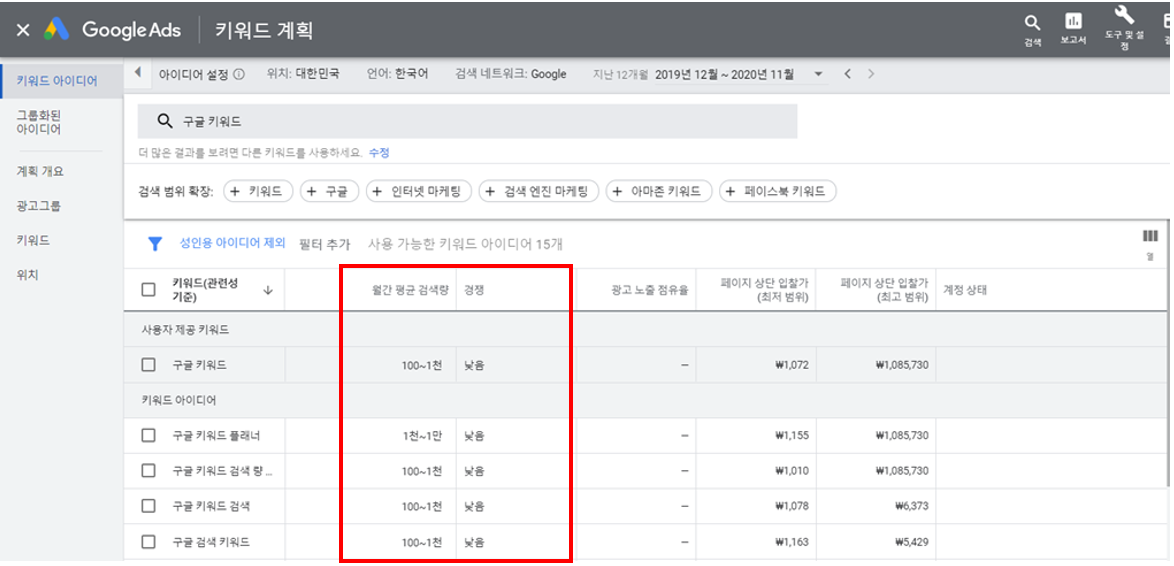
Task: Close the keyword planner with the X icon
Action: click(x=23, y=30)
